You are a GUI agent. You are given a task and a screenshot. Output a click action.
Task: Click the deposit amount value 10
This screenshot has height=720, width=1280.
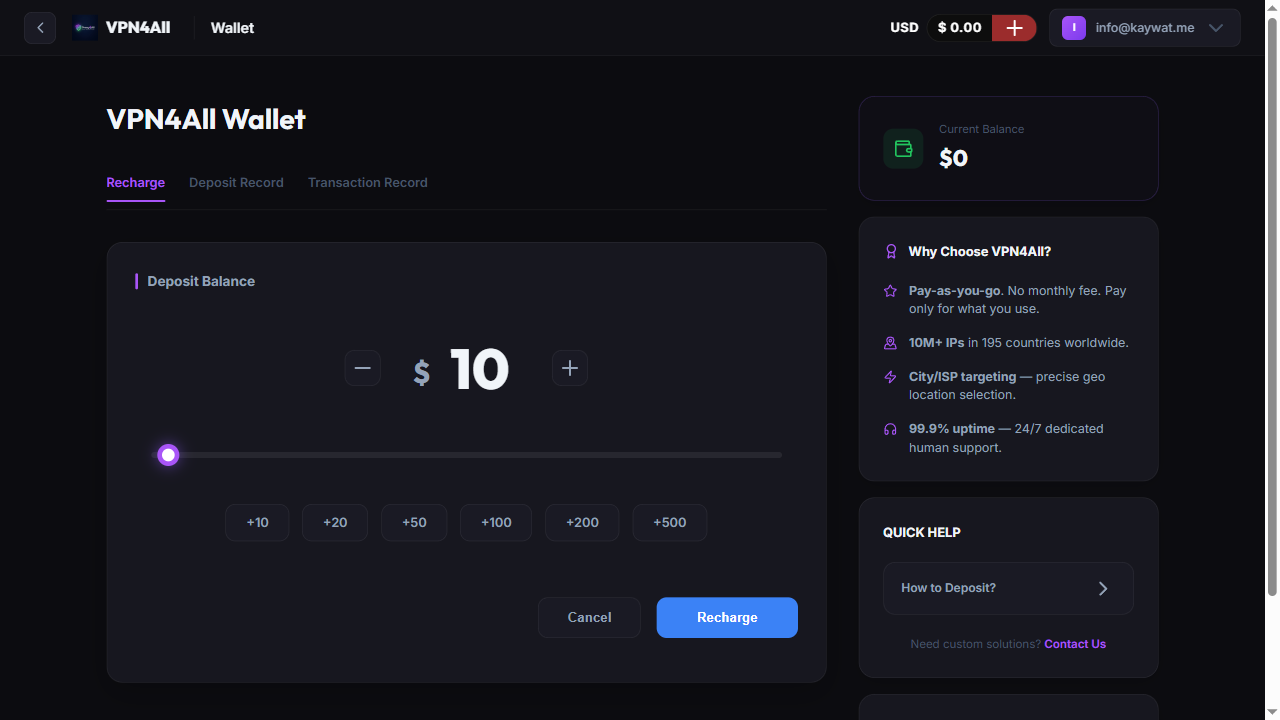pos(480,369)
